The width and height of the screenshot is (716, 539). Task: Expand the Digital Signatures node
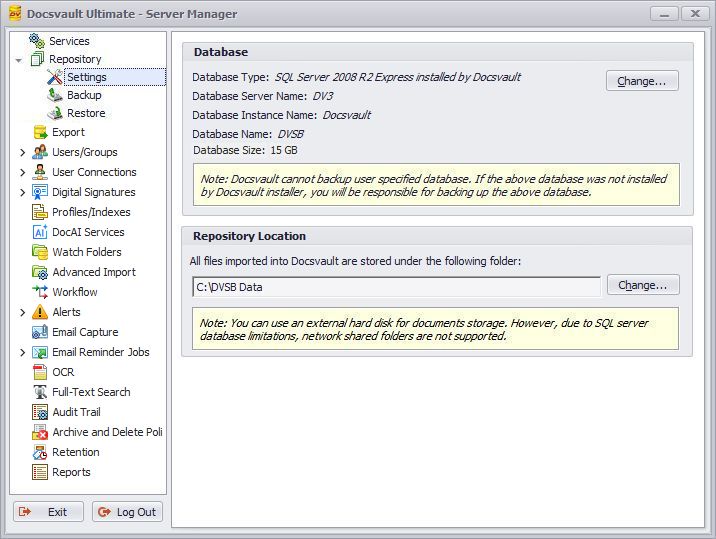click(x=22, y=192)
